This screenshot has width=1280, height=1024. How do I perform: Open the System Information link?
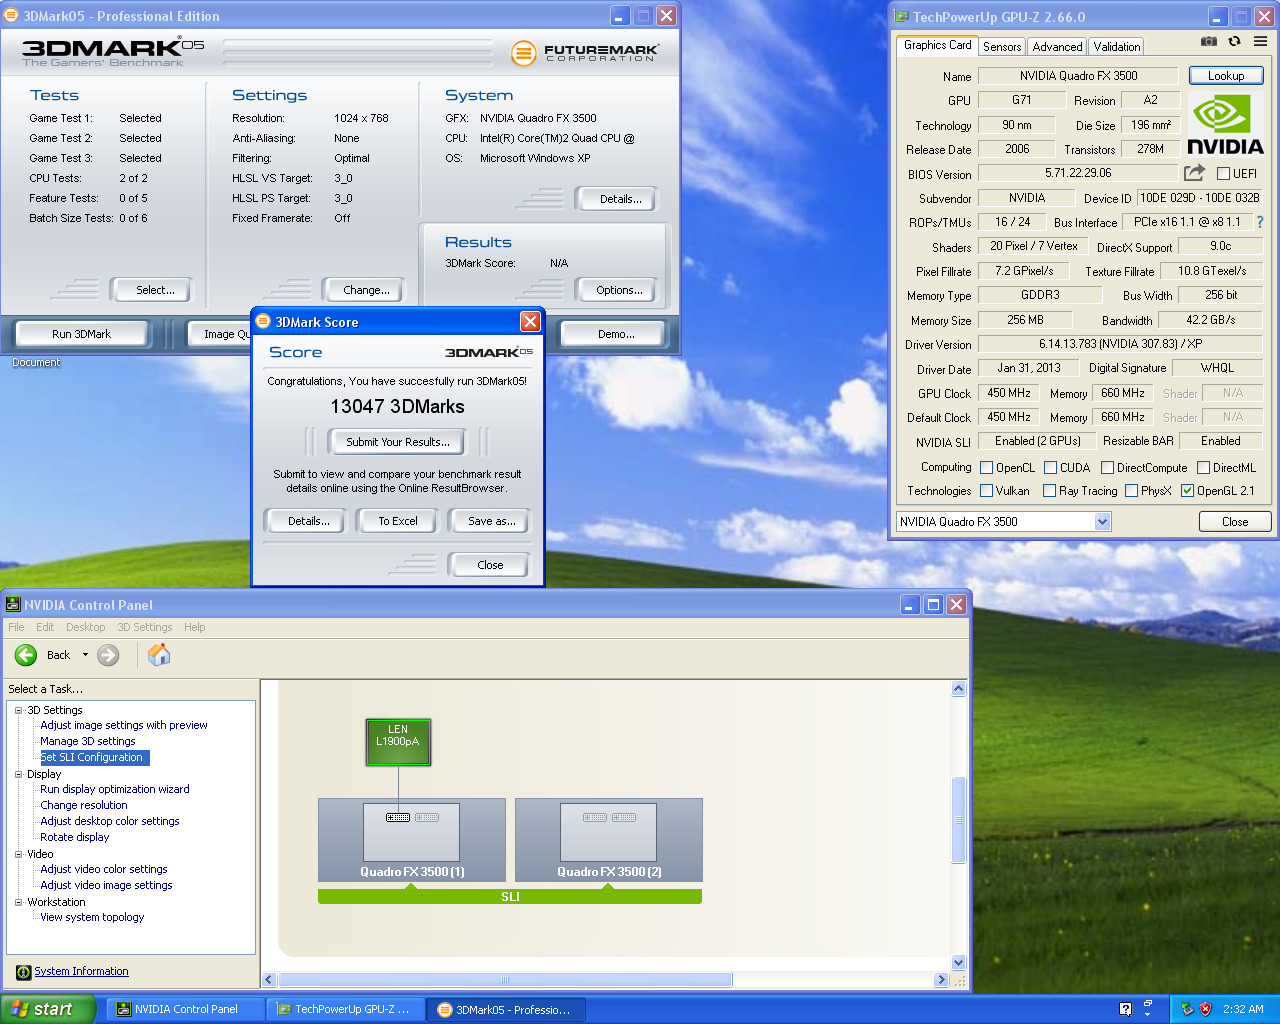click(x=81, y=971)
